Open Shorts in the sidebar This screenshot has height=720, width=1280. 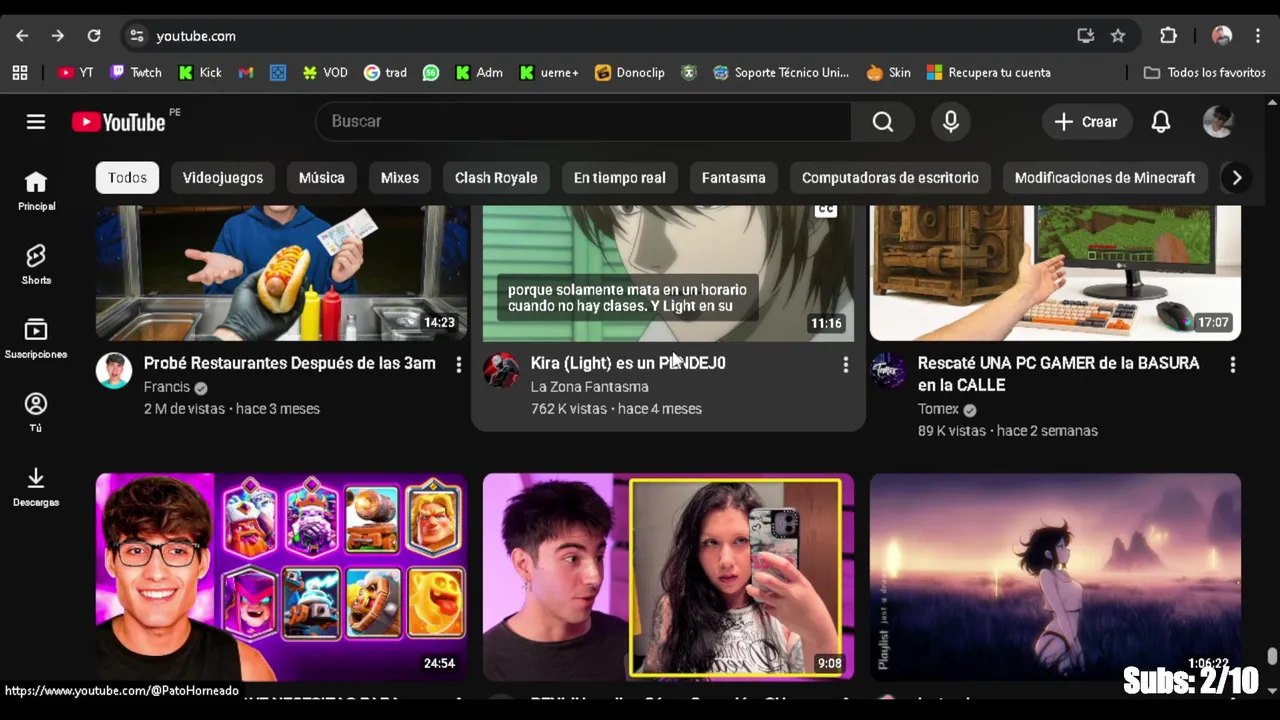point(36,265)
